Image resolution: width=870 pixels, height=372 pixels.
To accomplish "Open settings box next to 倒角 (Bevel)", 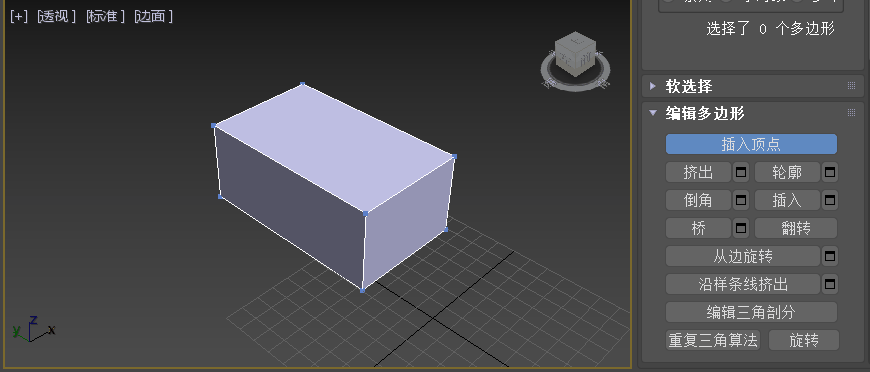I will [x=741, y=200].
